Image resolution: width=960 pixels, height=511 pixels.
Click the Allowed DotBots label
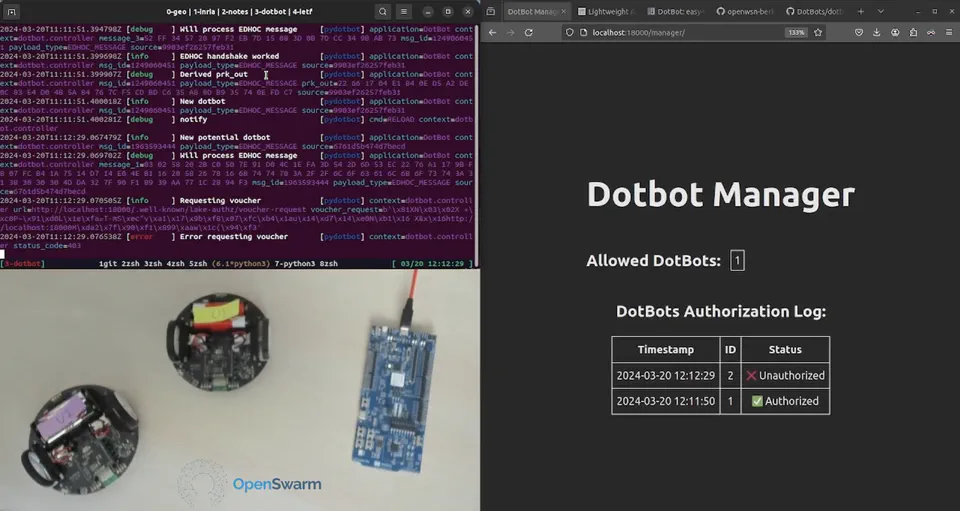(x=653, y=261)
